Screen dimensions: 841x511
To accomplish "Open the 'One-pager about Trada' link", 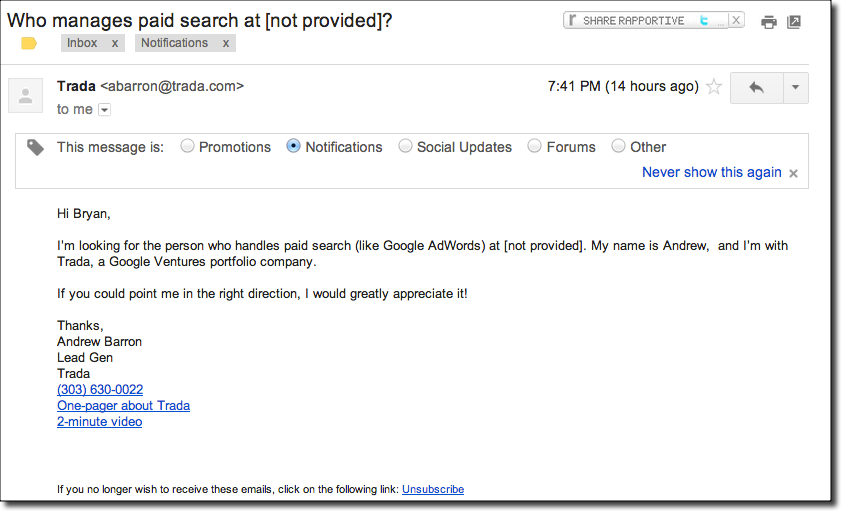I will (x=123, y=406).
